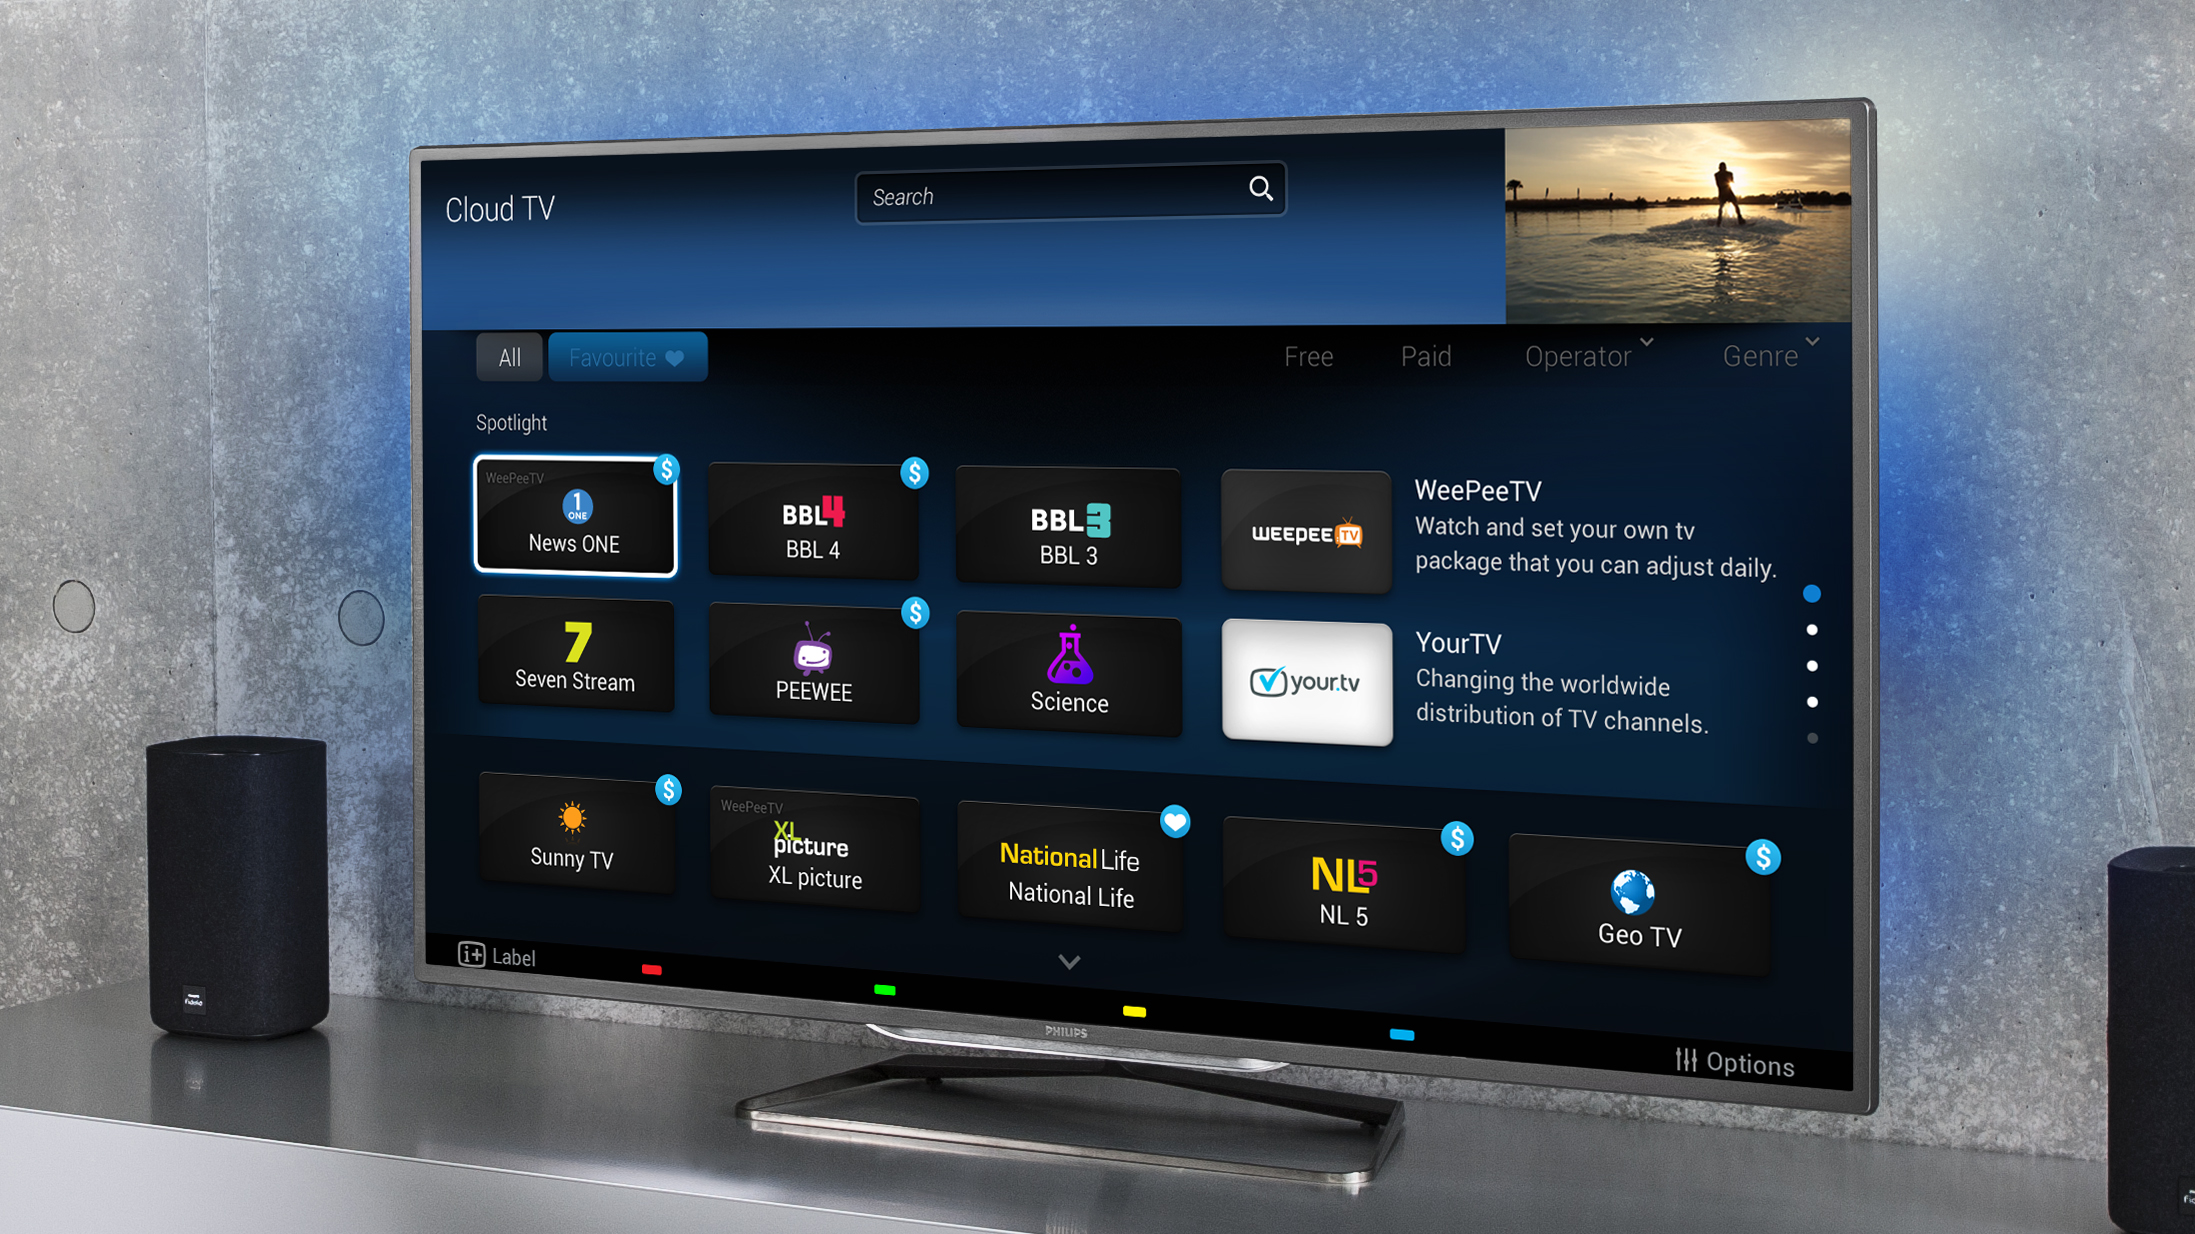Select the BBL 3 channel icon
Viewport: 2195px width, 1234px height.
(x=1070, y=520)
